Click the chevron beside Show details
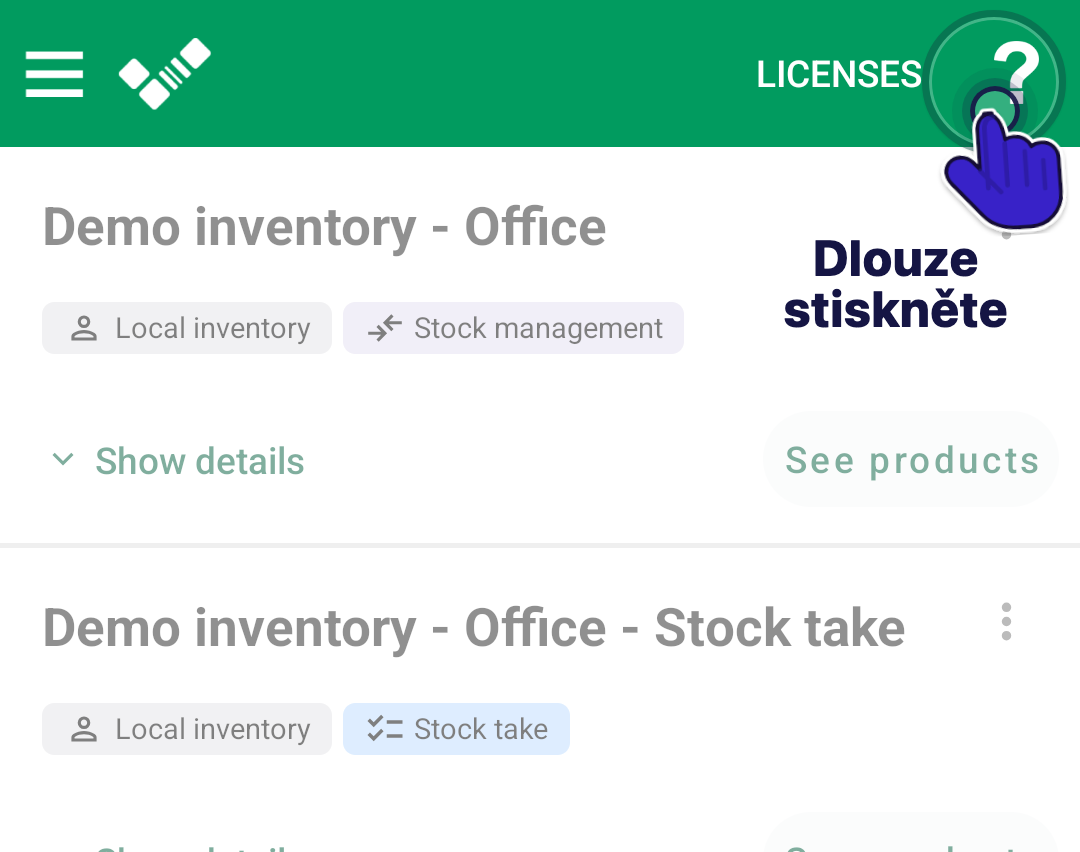The image size is (1080, 852). coord(63,459)
